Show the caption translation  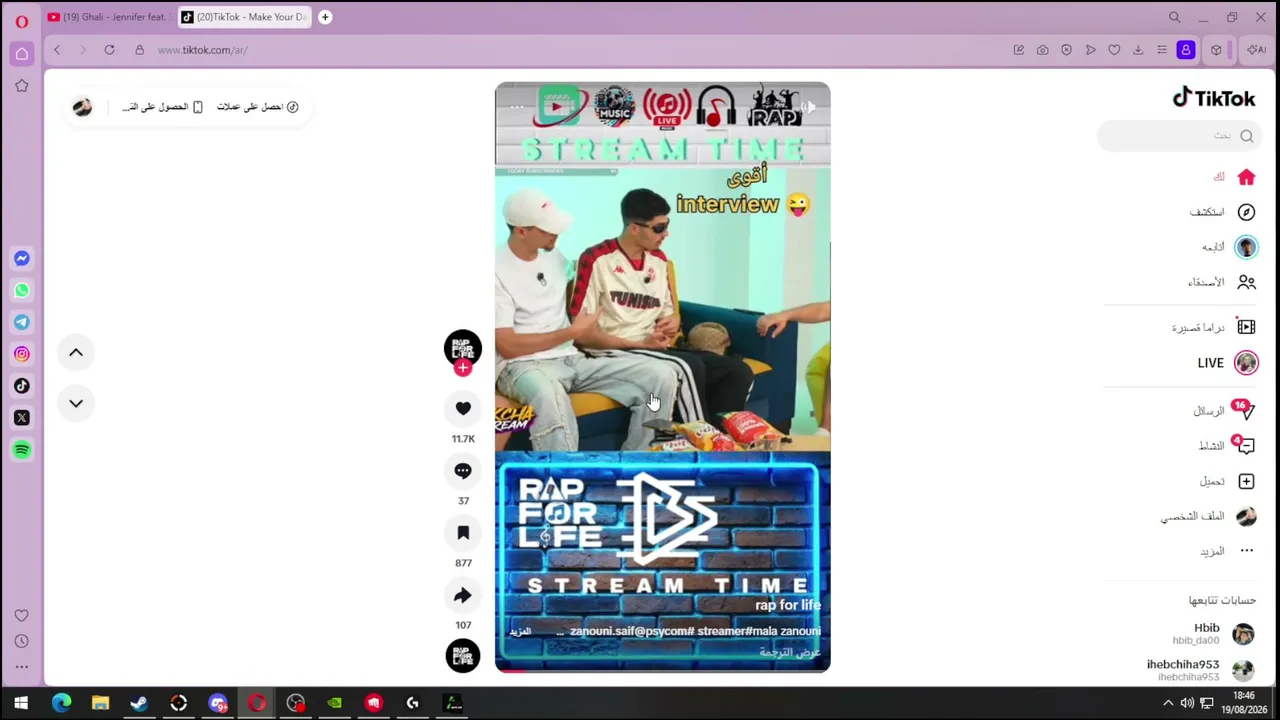click(x=790, y=653)
